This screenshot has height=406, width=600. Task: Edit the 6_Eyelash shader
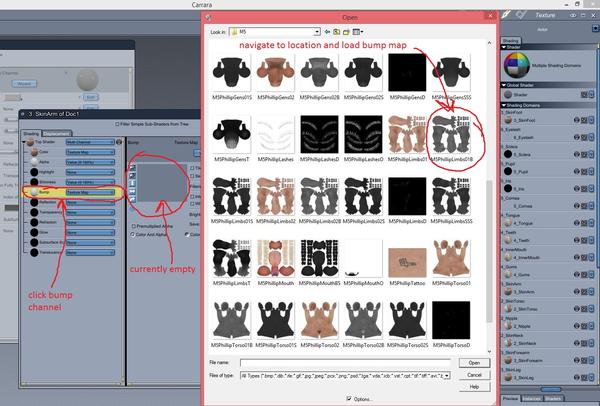[x=584, y=137]
